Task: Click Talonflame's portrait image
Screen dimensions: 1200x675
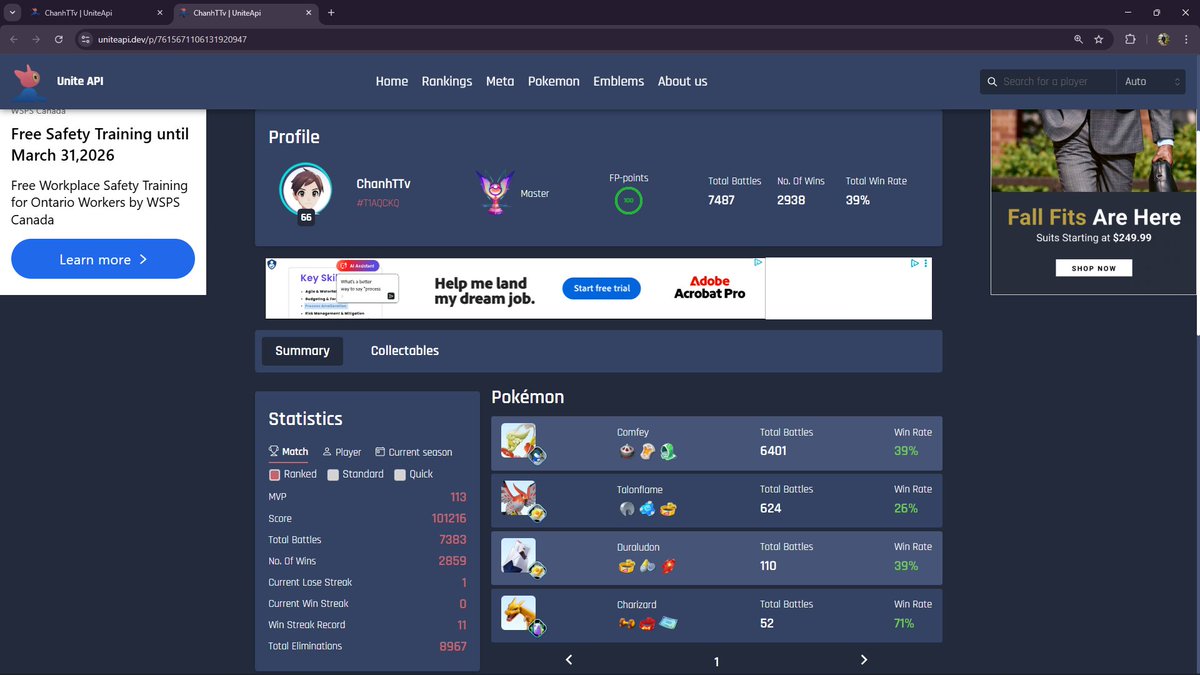Action: [518, 499]
